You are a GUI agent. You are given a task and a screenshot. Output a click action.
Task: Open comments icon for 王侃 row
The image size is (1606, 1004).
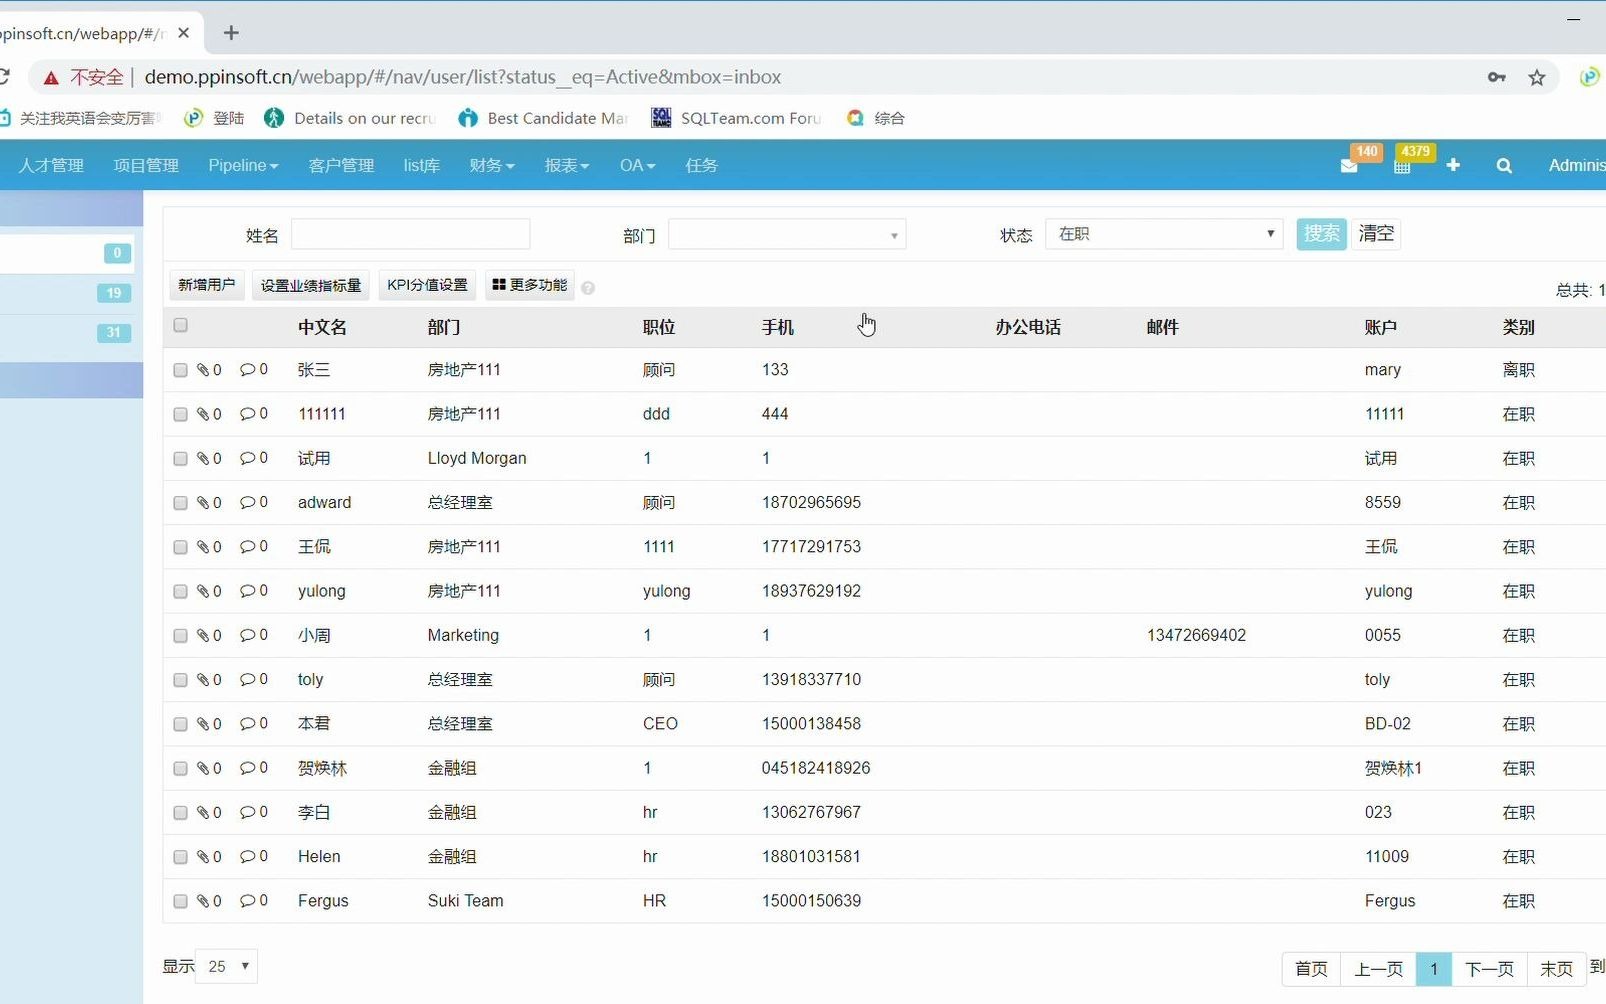[x=247, y=547]
